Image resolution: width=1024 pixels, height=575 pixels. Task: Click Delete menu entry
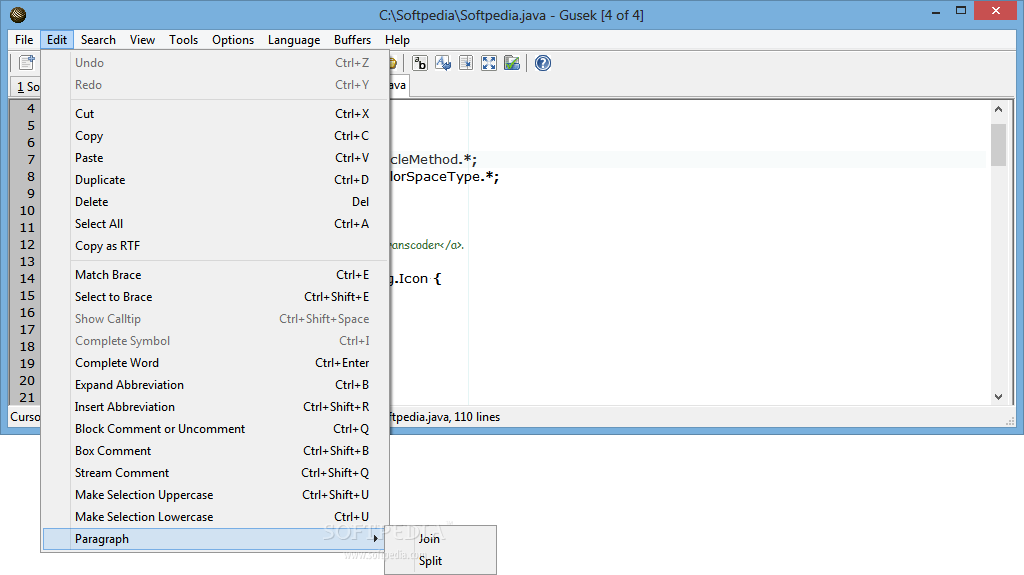(x=216, y=202)
